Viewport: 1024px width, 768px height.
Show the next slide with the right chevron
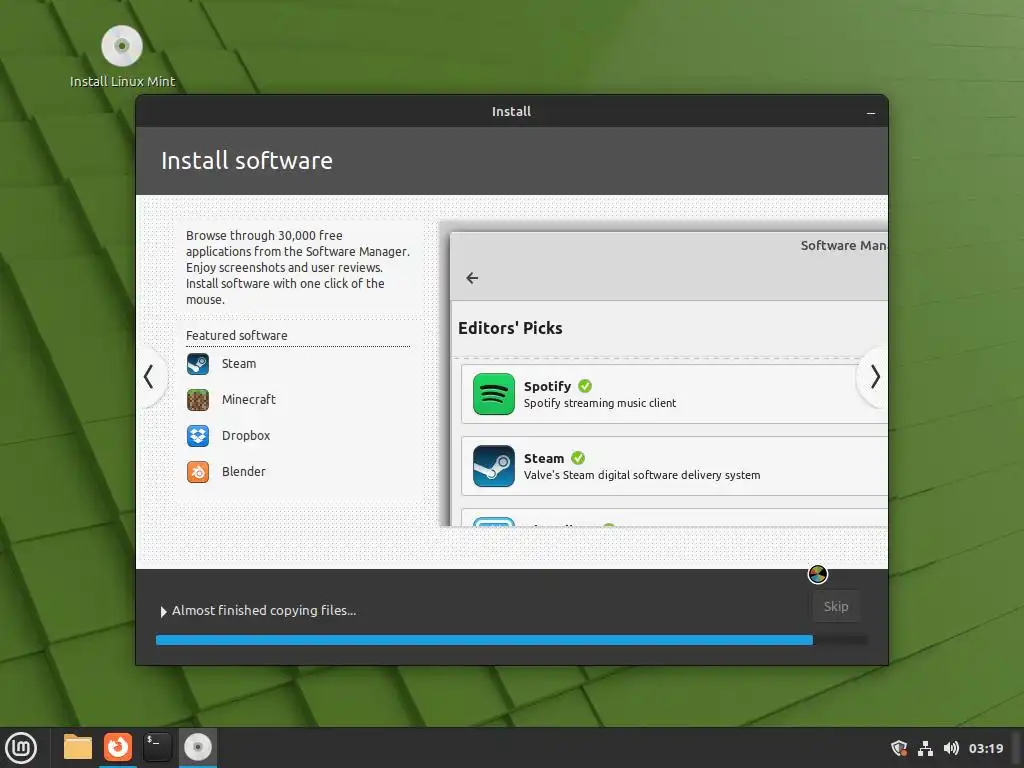click(875, 377)
